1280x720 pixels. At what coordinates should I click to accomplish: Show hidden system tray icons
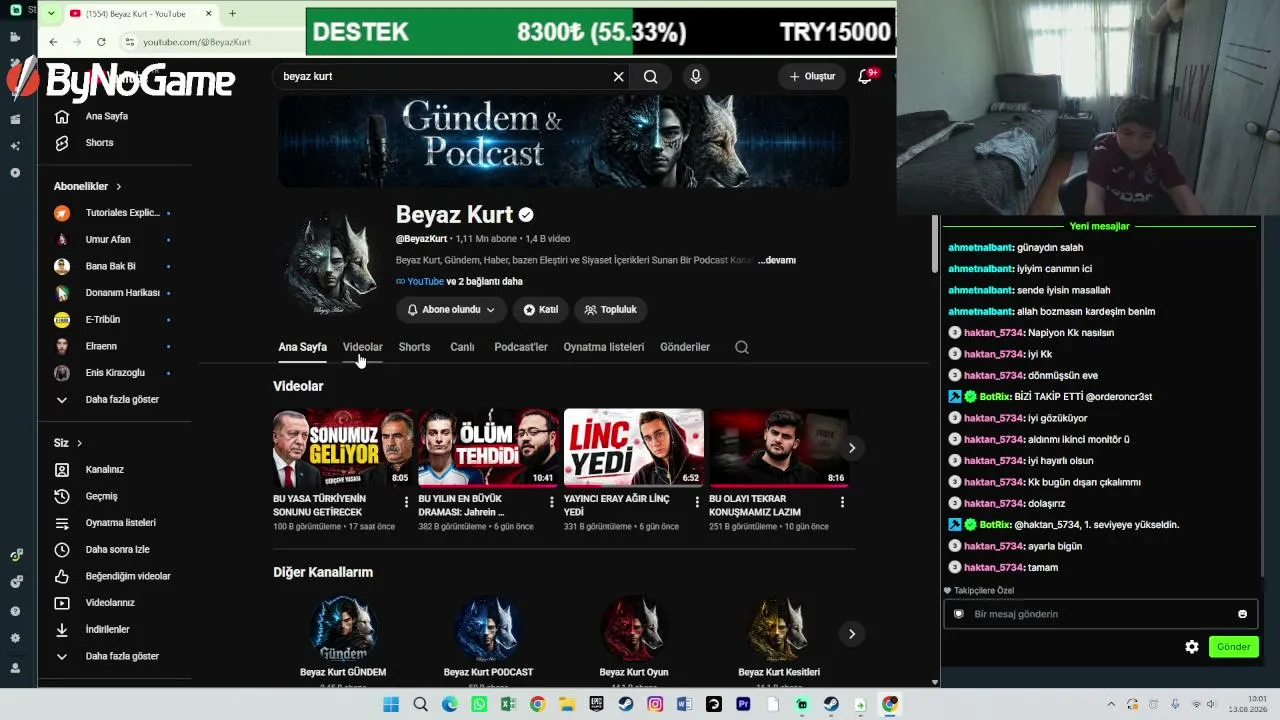pyautogui.click(x=1111, y=704)
